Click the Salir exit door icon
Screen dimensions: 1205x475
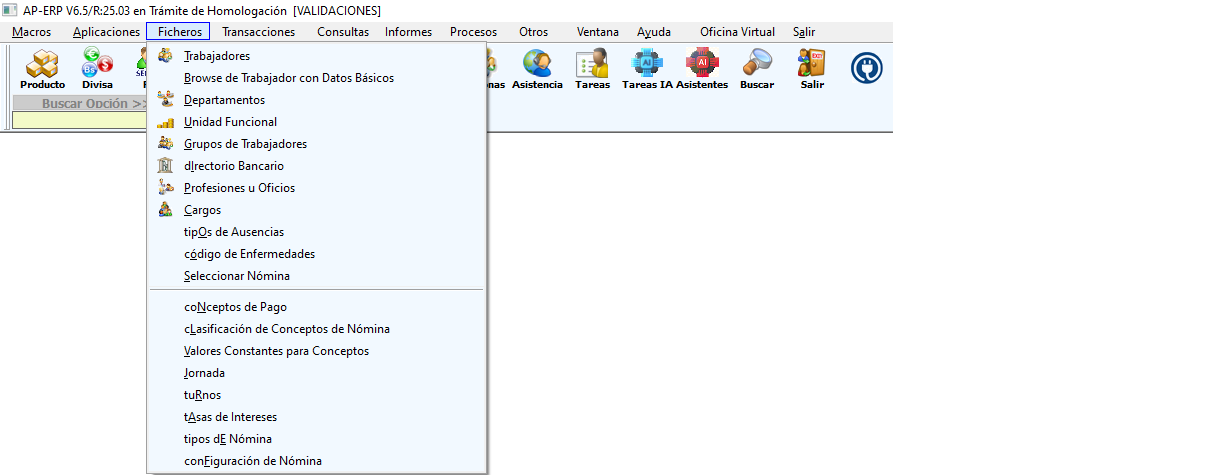(812, 69)
